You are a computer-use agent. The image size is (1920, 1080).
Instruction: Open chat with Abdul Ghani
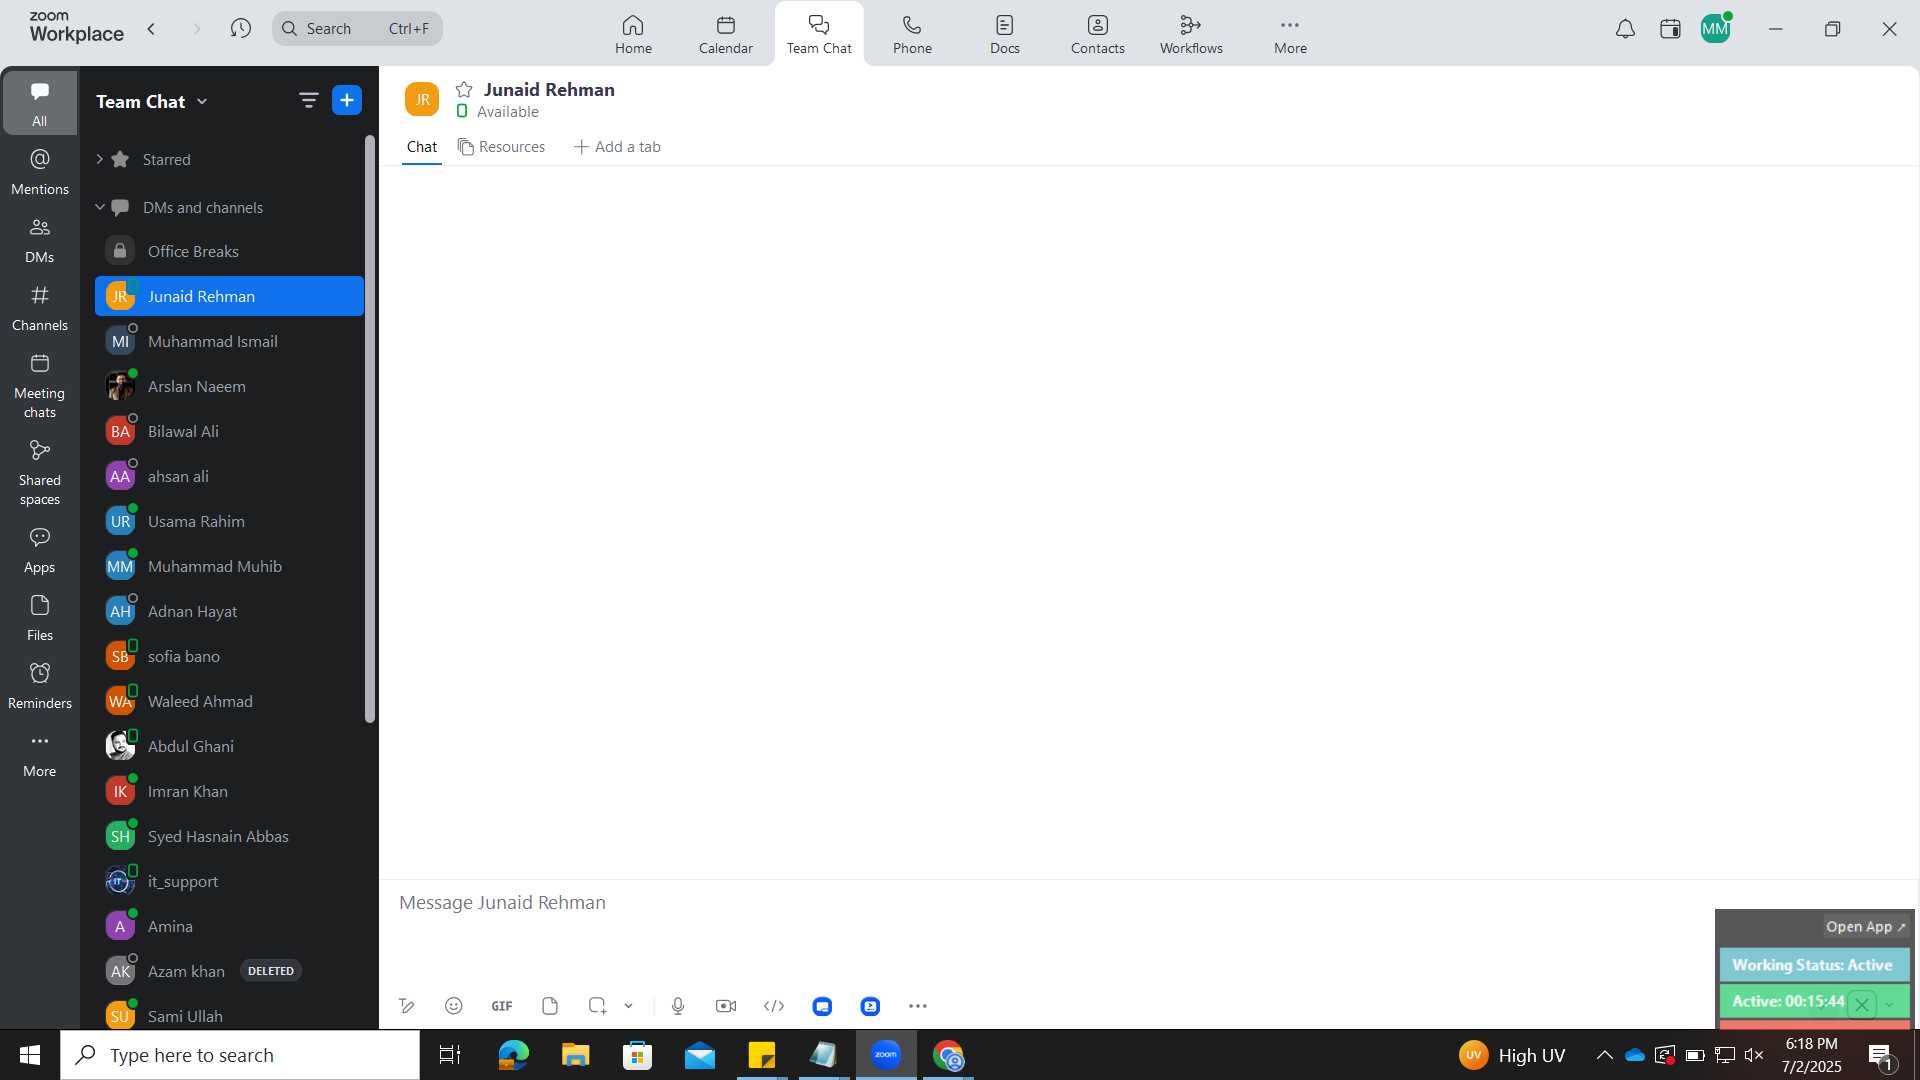(229, 746)
